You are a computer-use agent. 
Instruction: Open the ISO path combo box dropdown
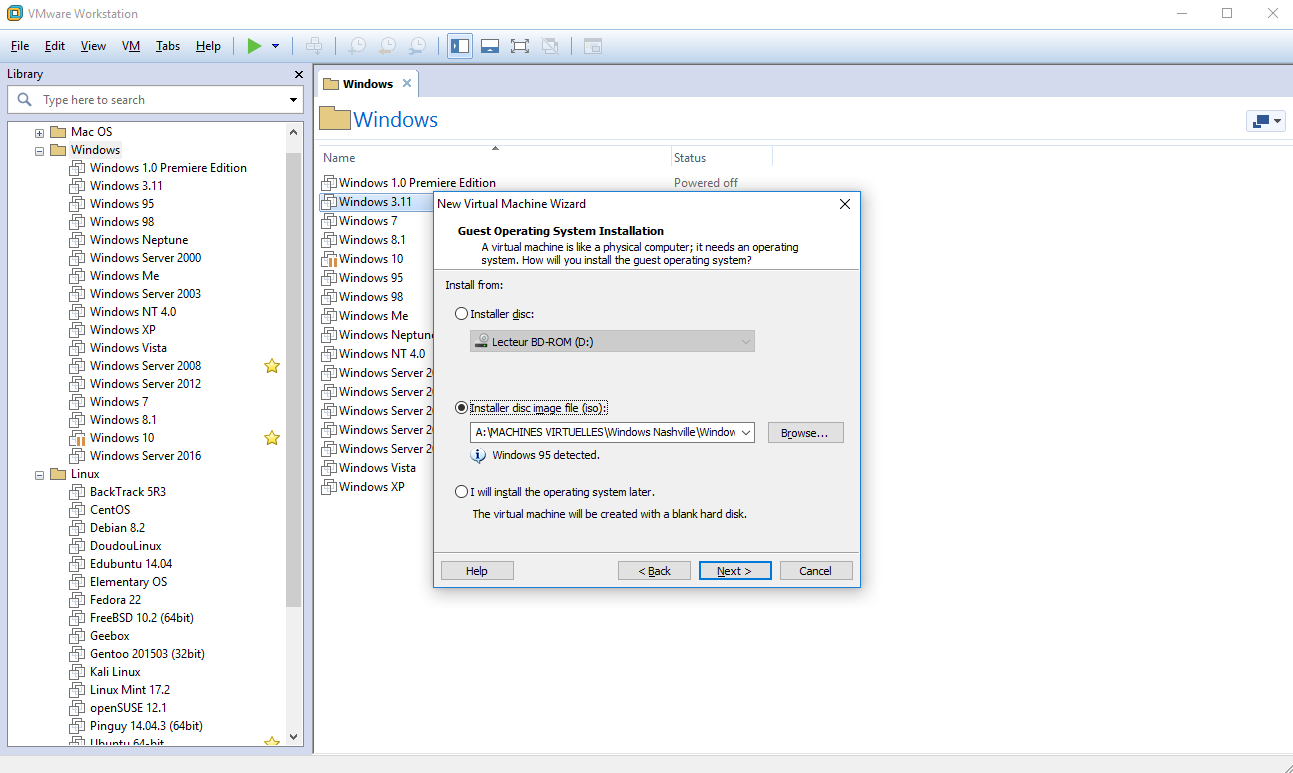[x=745, y=433]
